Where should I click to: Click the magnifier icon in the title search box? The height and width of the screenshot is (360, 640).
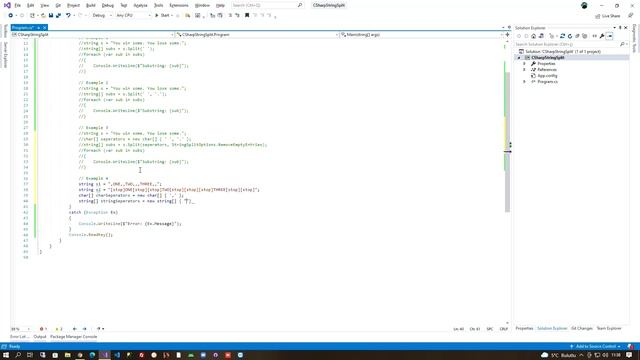point(300,5)
